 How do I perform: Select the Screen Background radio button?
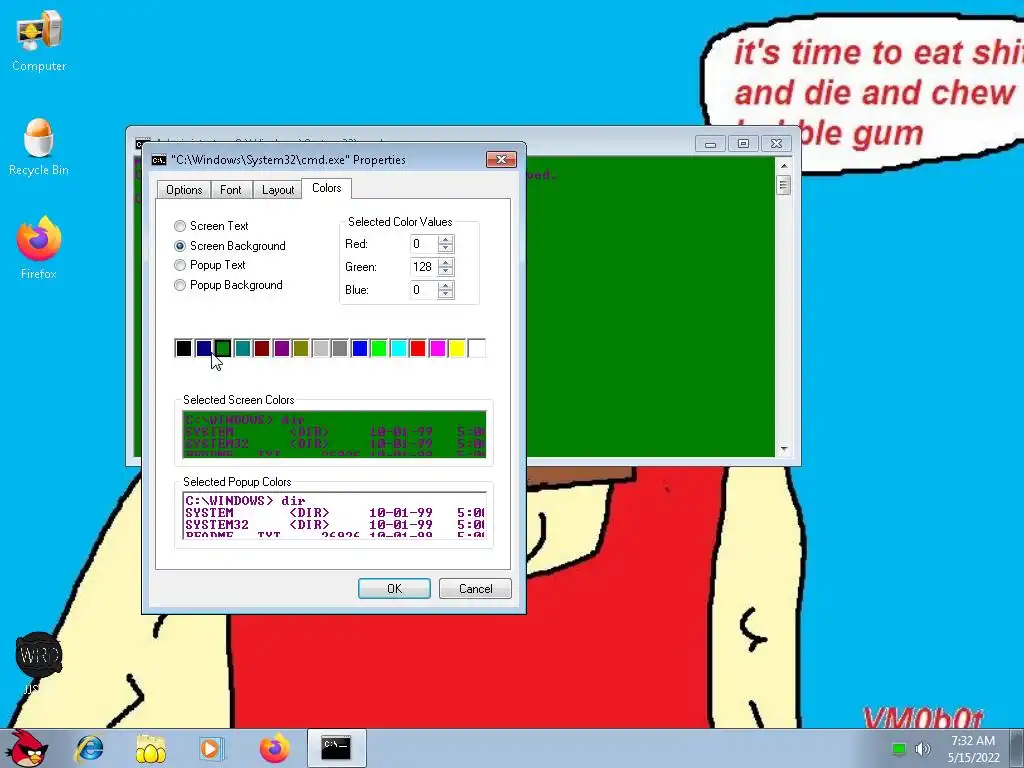click(180, 246)
